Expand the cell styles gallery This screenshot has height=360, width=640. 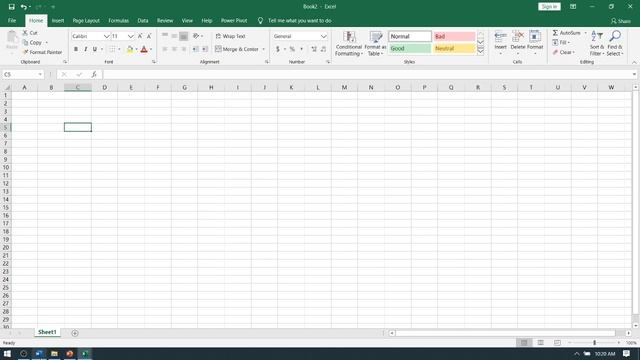click(480, 52)
